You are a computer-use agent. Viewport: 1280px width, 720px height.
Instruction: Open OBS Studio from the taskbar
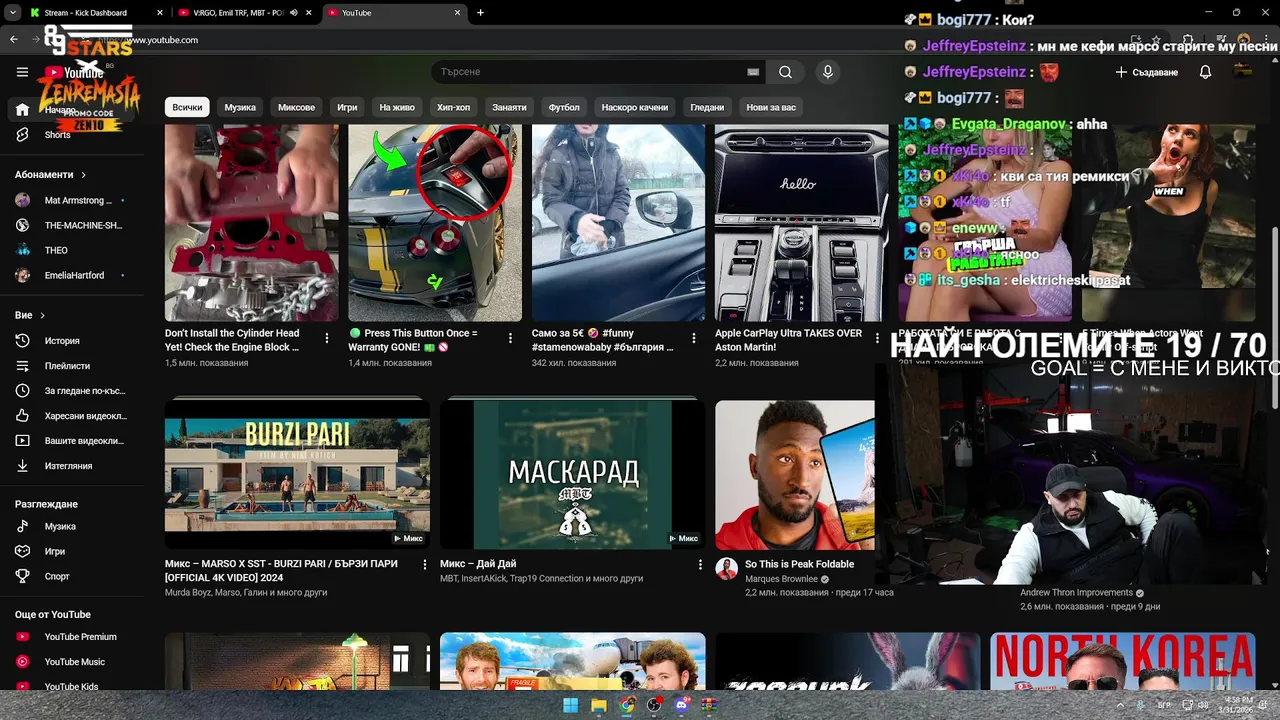654,705
